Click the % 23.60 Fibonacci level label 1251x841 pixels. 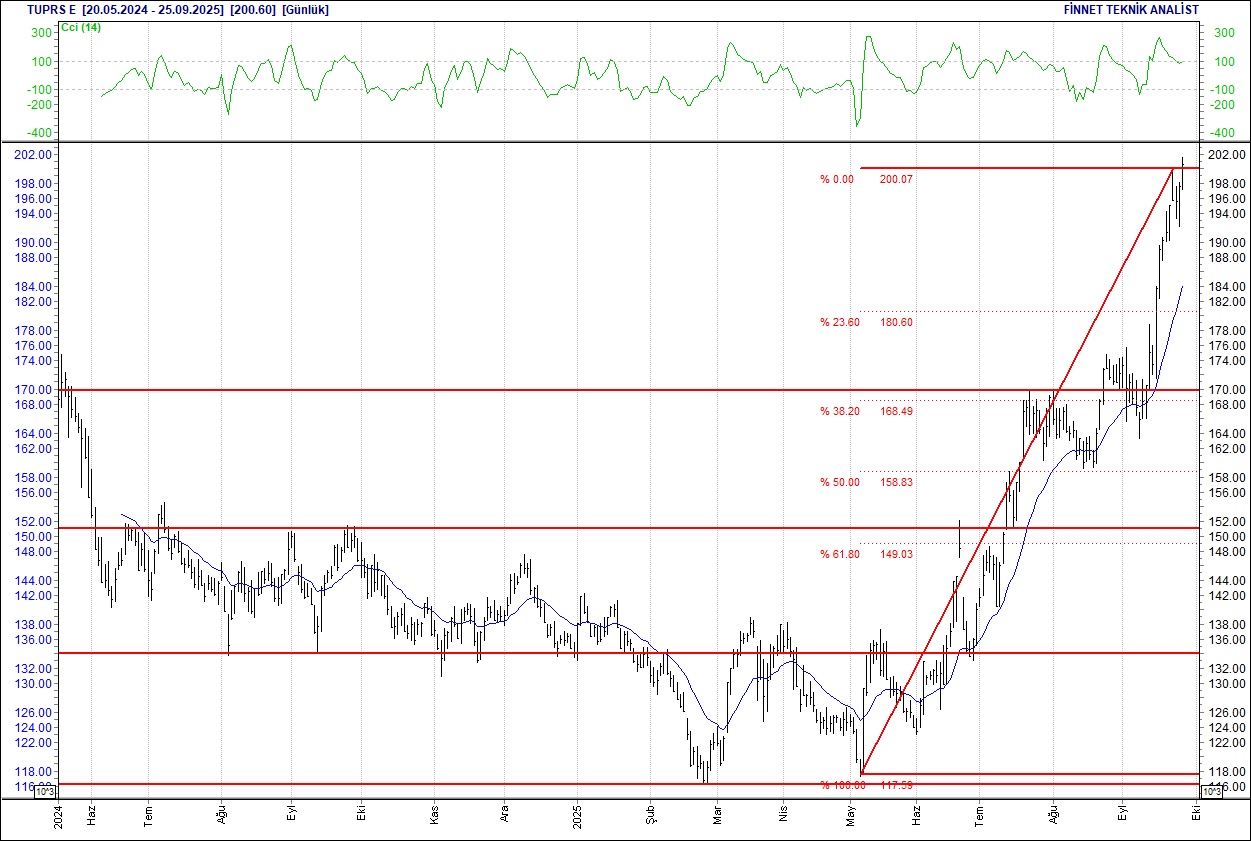[x=840, y=322]
